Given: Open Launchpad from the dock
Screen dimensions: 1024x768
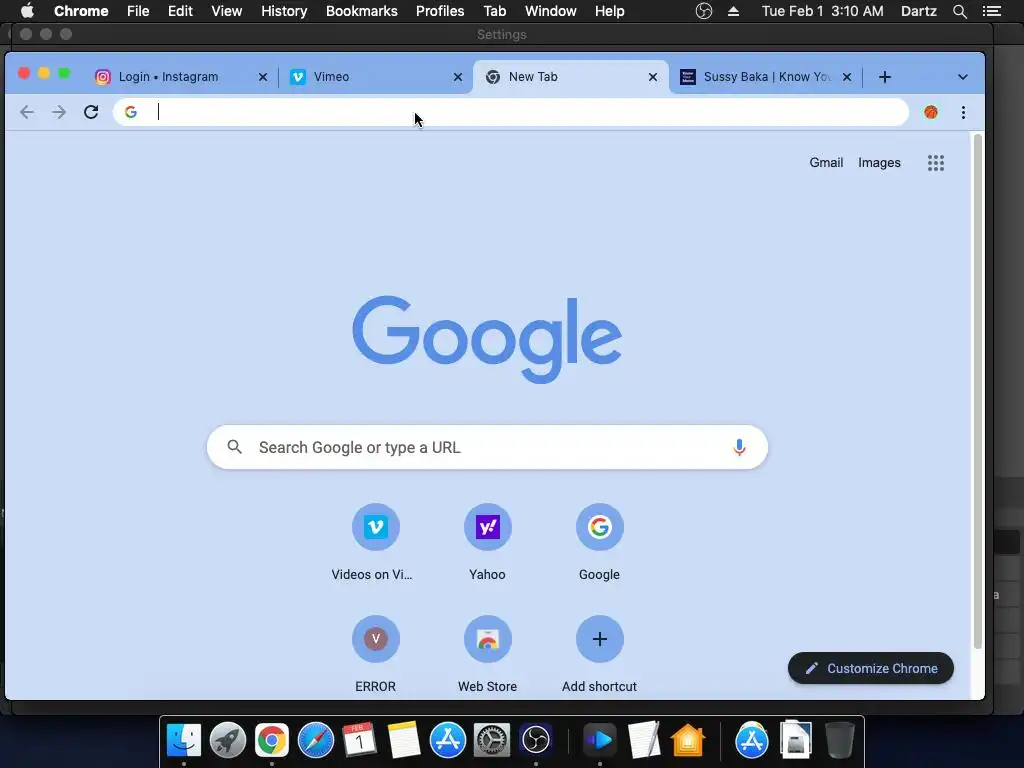Looking at the screenshot, I should coord(228,740).
